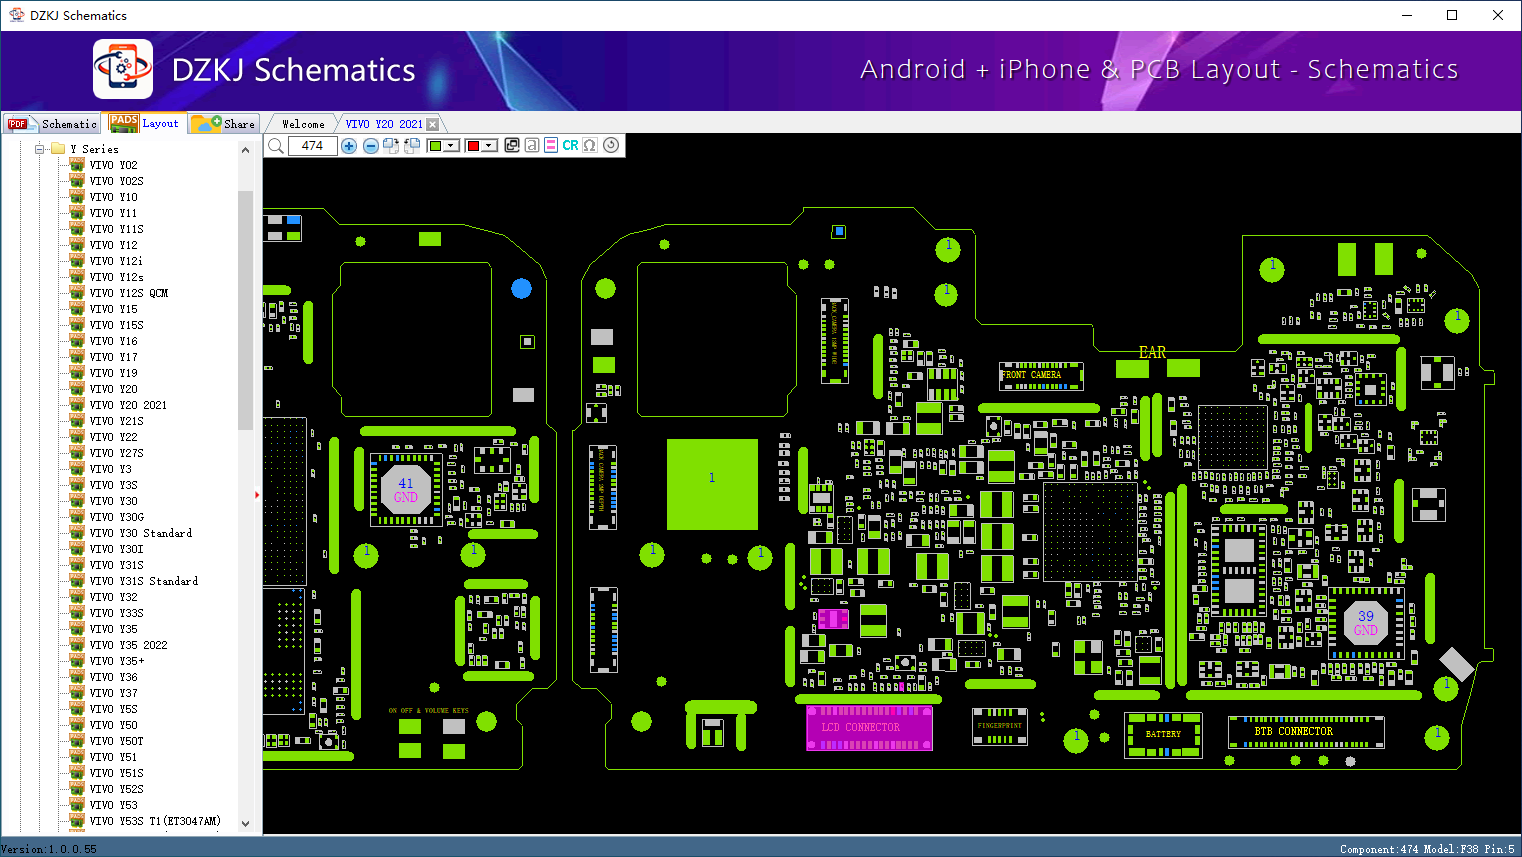The height and width of the screenshot is (857, 1522).
Task: Click the circular reset arrow icon
Action: coord(611,146)
